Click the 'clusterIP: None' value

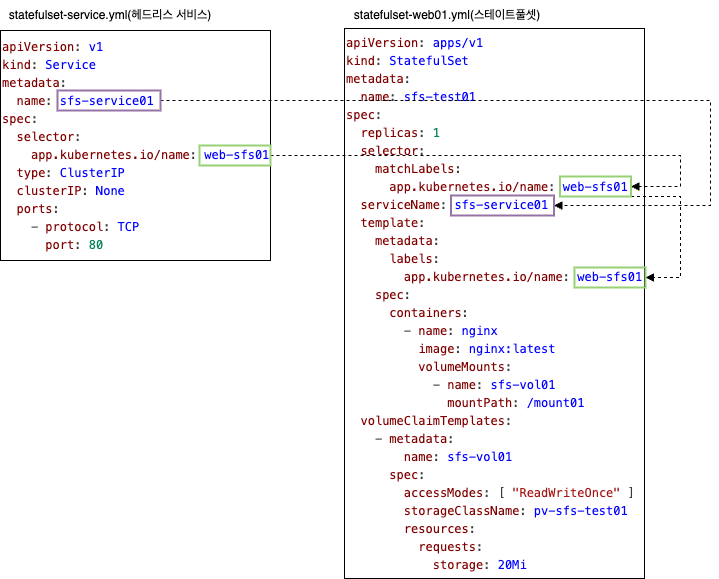tap(110, 191)
